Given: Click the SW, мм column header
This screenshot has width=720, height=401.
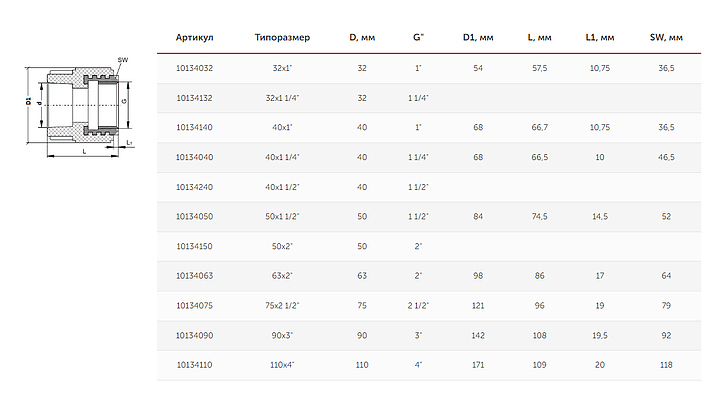Looking at the screenshot, I should pyautogui.click(x=666, y=38).
